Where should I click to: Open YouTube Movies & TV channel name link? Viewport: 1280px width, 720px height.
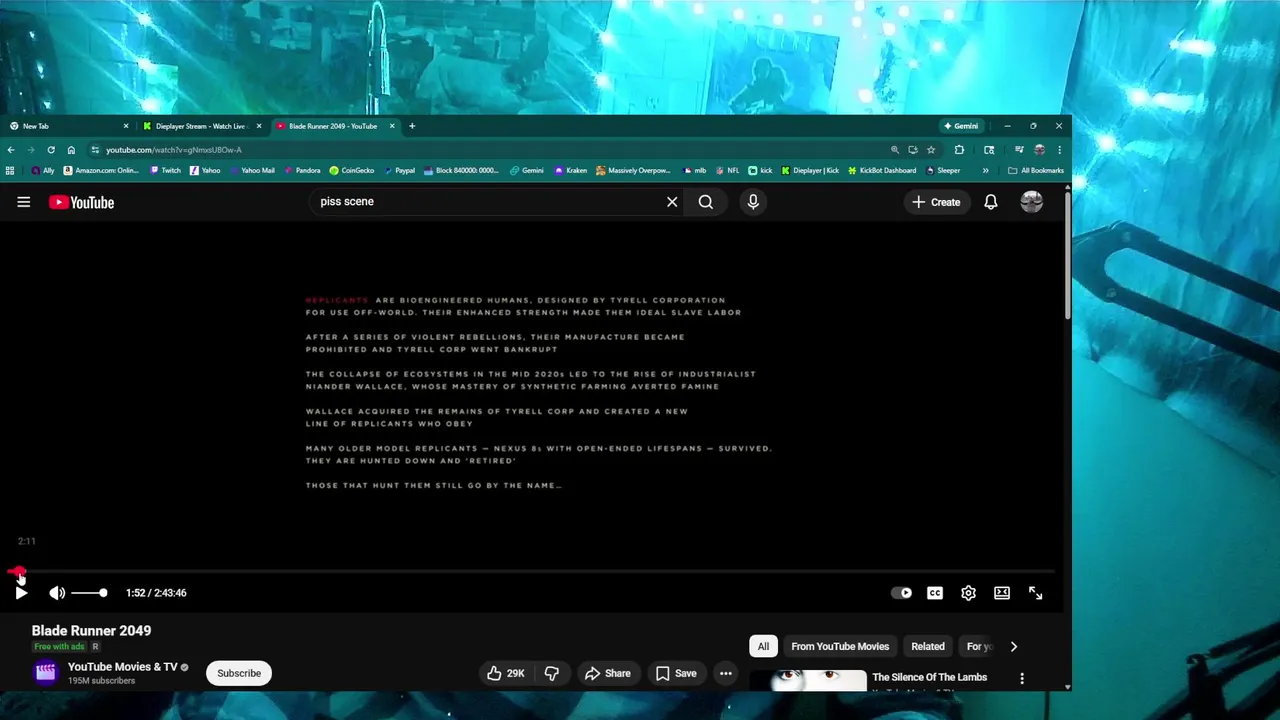click(122, 667)
